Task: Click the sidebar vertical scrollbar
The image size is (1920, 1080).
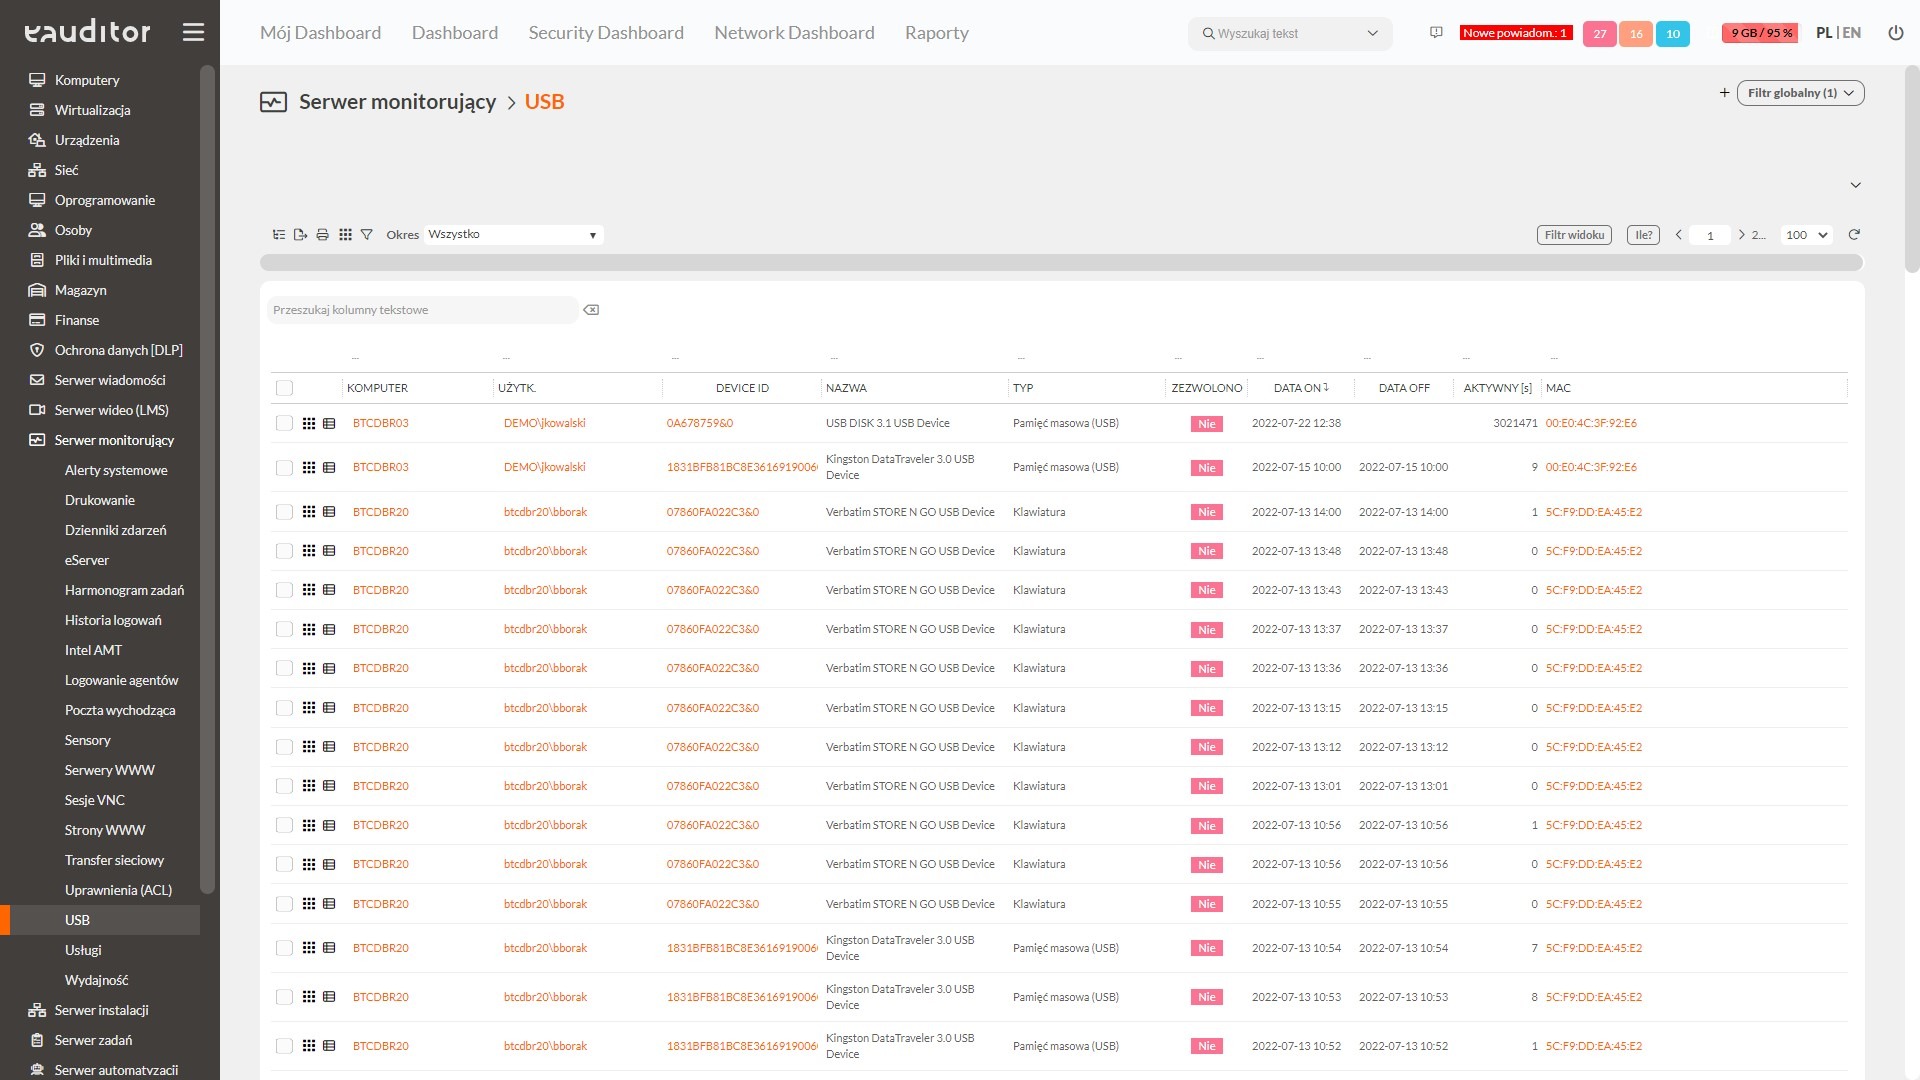Action: tap(207, 480)
